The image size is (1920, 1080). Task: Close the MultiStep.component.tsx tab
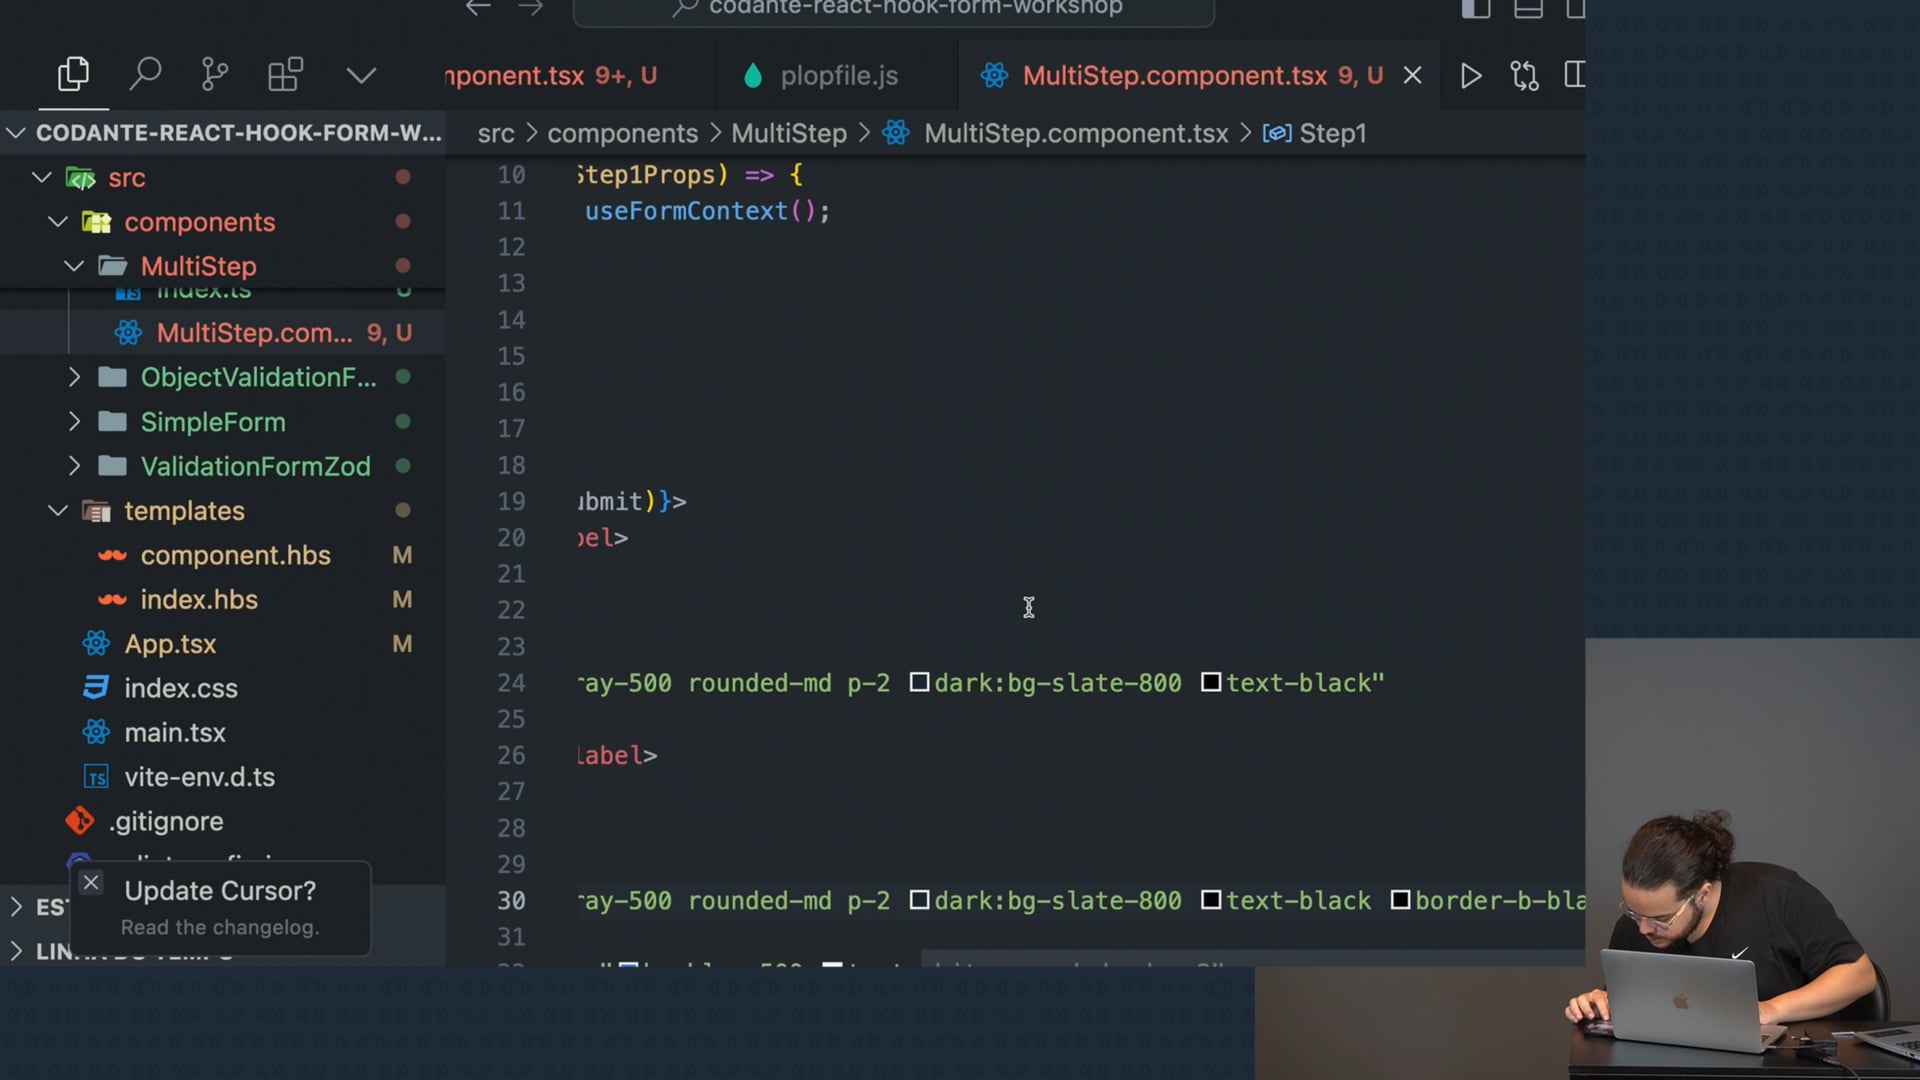coord(1412,76)
